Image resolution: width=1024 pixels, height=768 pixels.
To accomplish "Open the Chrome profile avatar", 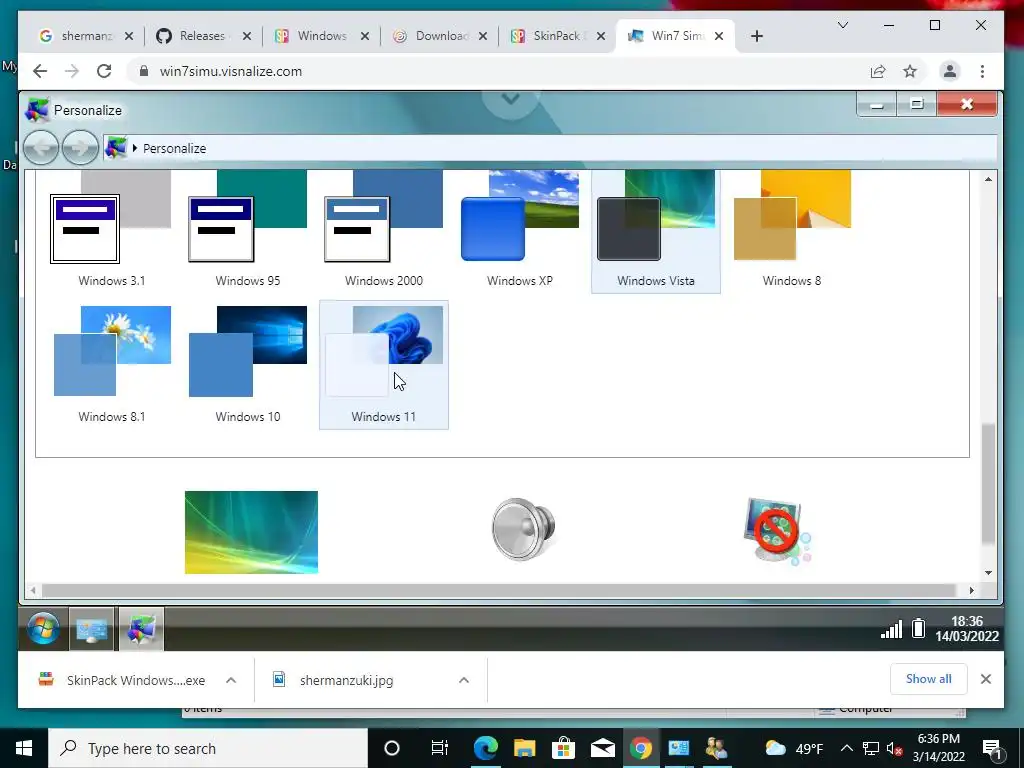I will coord(950,71).
